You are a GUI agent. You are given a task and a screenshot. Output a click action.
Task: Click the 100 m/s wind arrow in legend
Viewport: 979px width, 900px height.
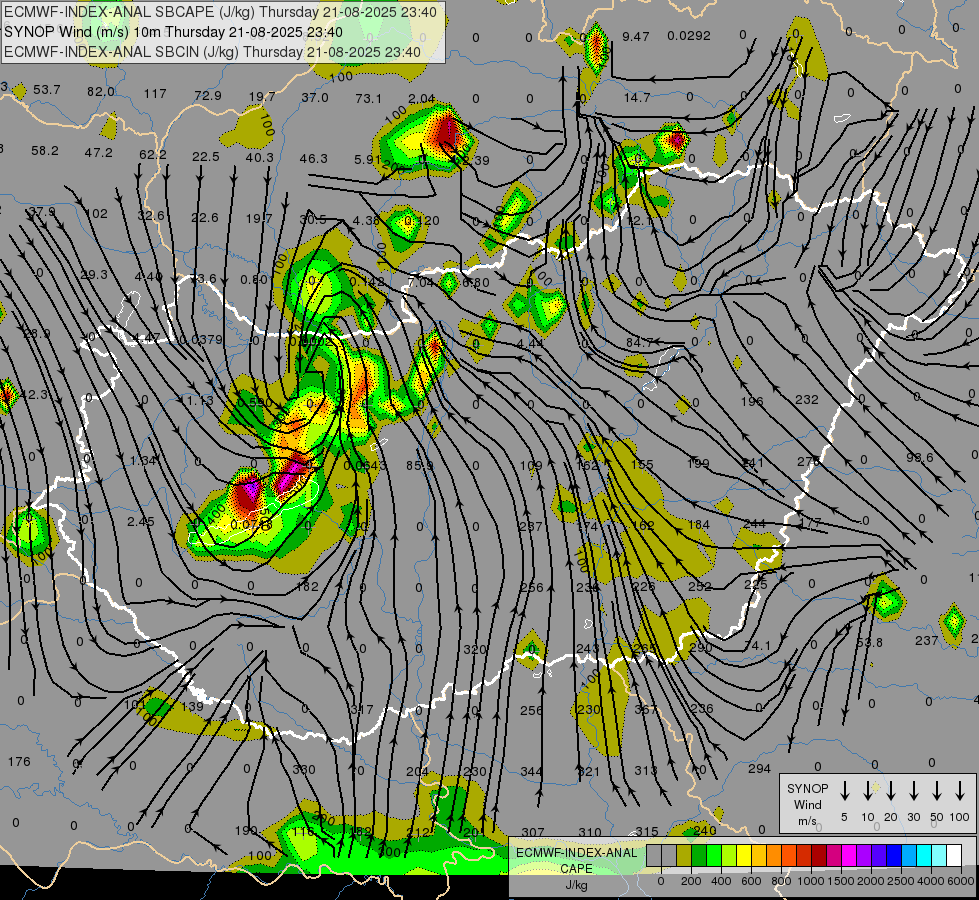tap(960, 790)
